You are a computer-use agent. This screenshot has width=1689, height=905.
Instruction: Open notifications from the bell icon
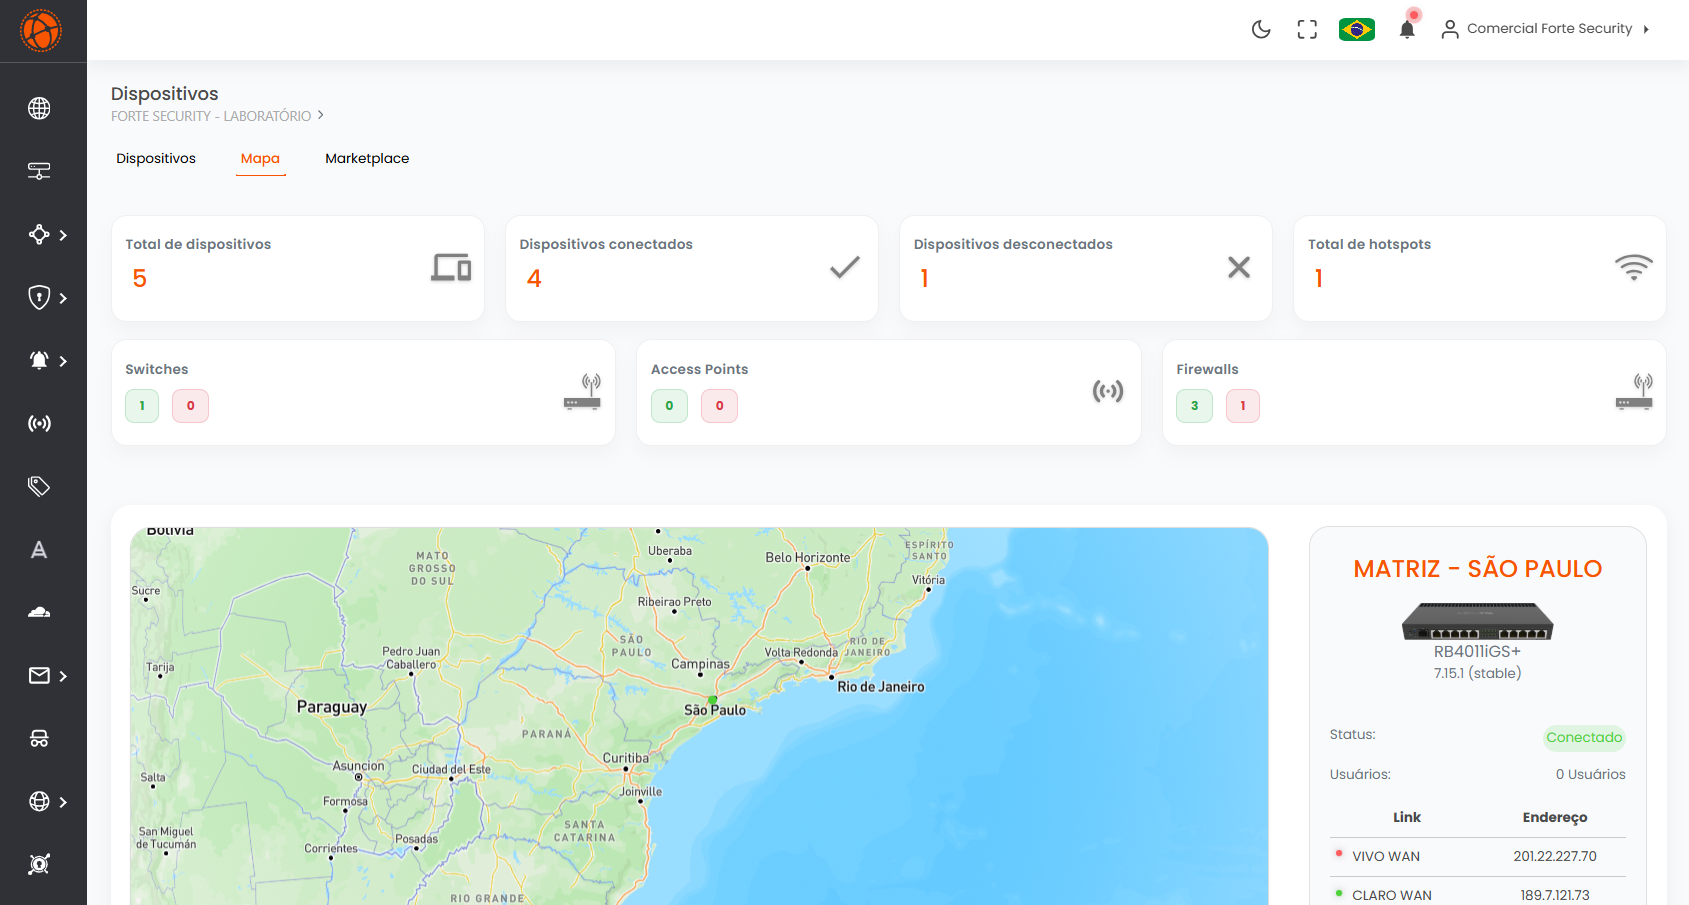coord(1407,29)
